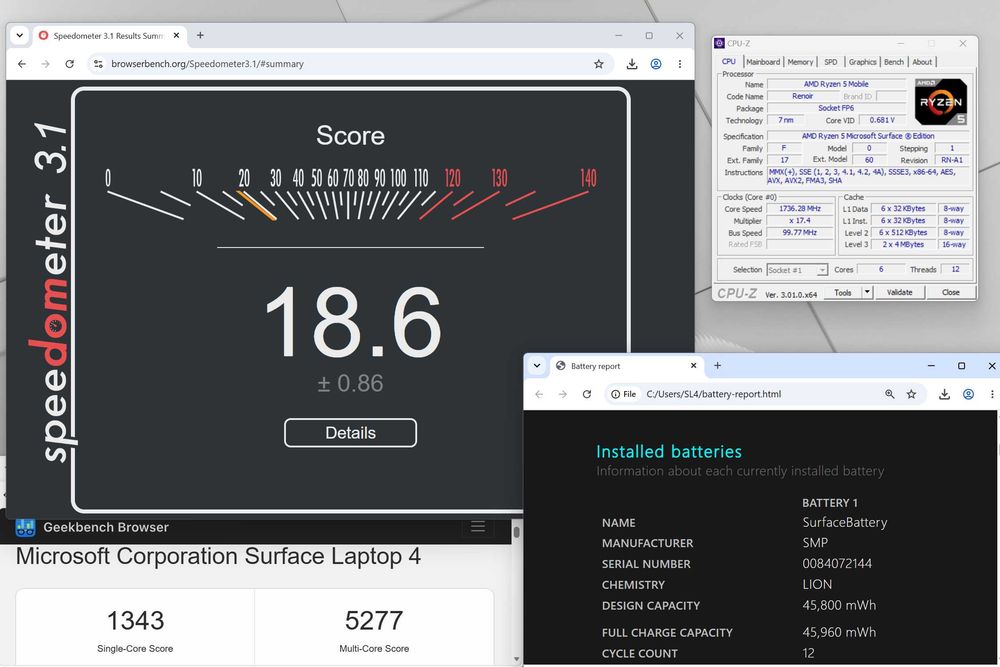Click back arrow in Speedometer browser window

click(22, 64)
